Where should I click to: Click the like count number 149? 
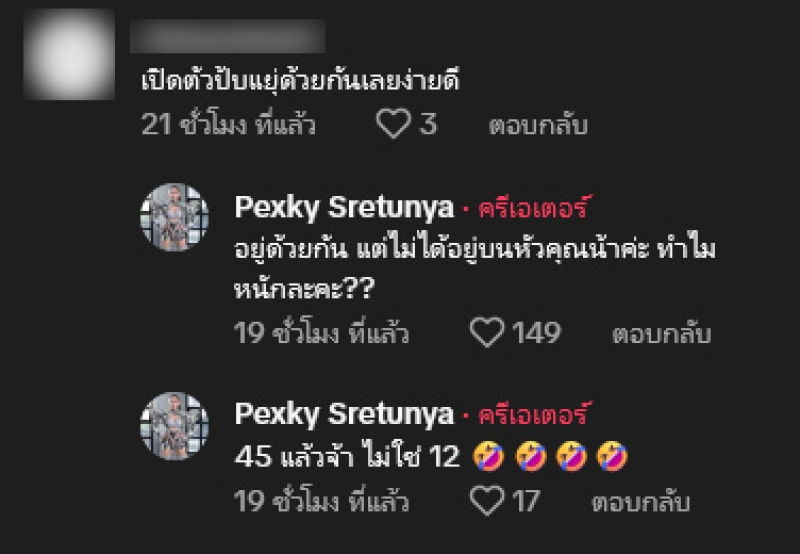(537, 333)
